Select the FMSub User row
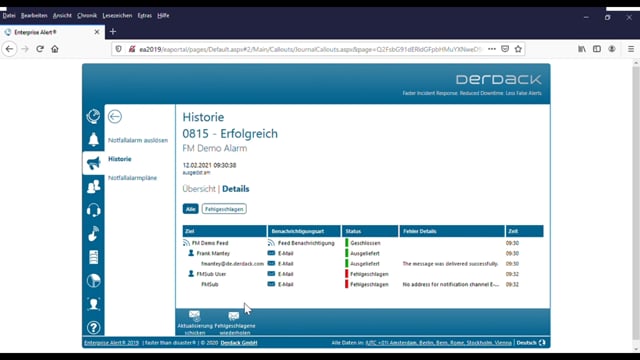 point(363,274)
